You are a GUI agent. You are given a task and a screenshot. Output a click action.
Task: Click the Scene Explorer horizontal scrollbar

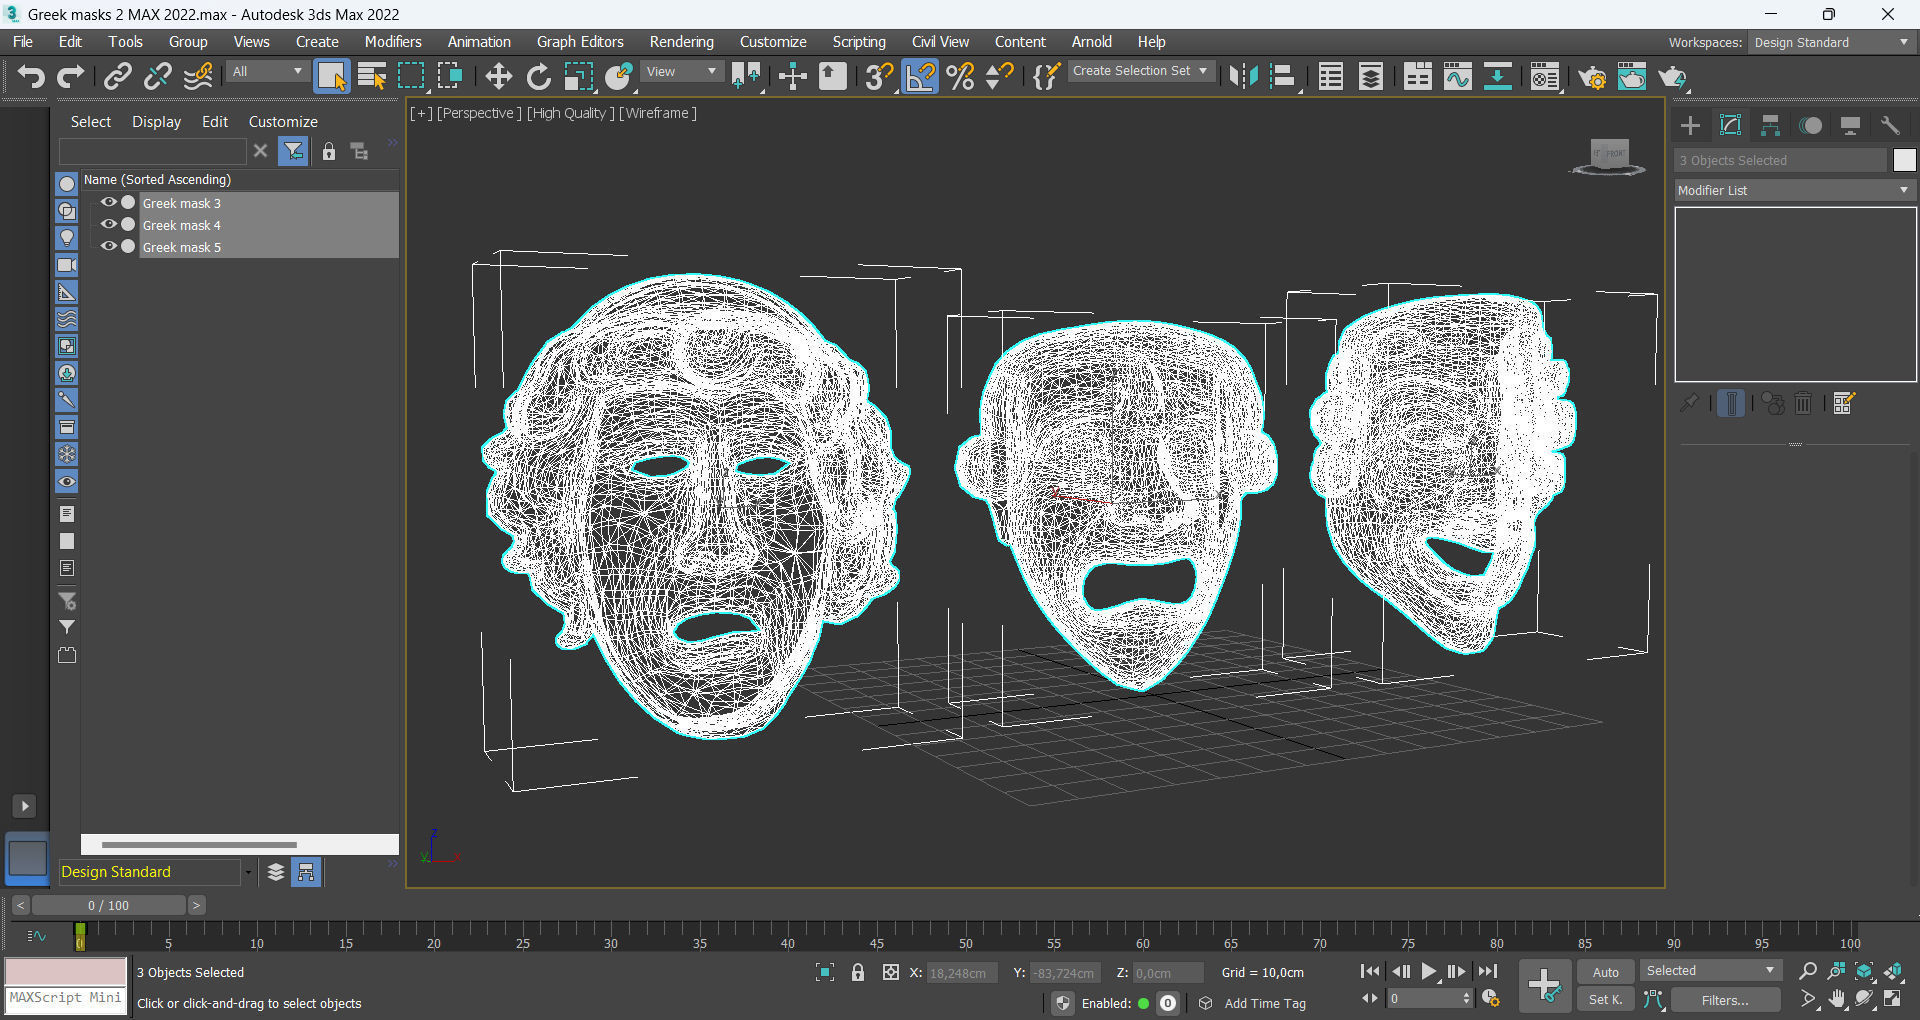point(199,845)
